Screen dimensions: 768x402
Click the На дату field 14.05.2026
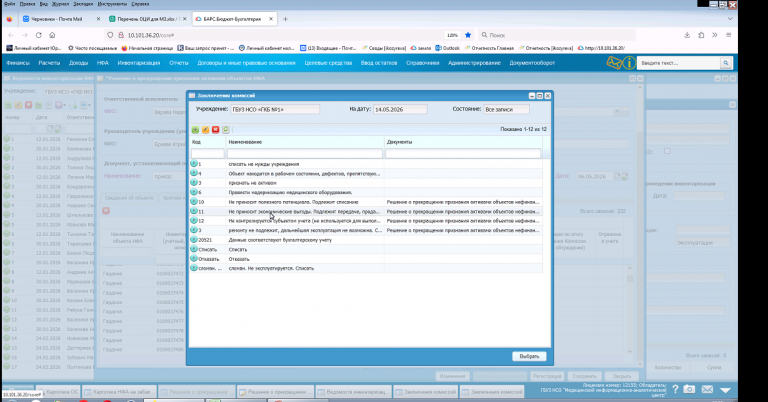pos(400,110)
